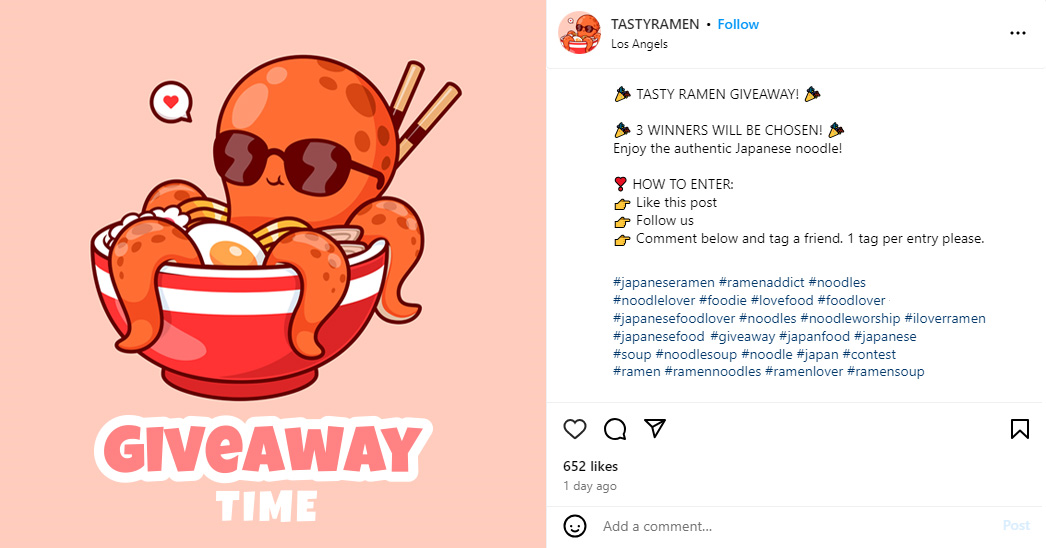View the 652 likes list
The height and width of the screenshot is (548, 1046).
590,466
